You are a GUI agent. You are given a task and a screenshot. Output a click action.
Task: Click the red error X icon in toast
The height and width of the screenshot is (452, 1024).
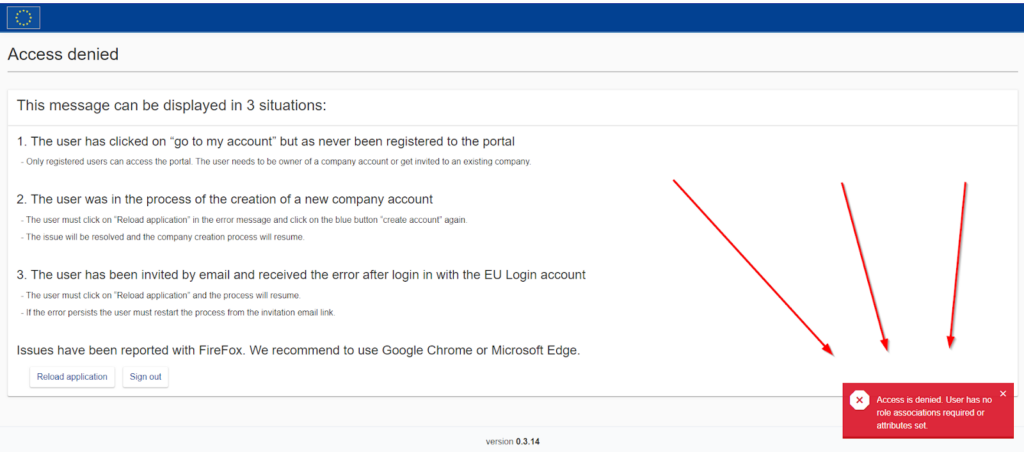[x=859, y=400]
